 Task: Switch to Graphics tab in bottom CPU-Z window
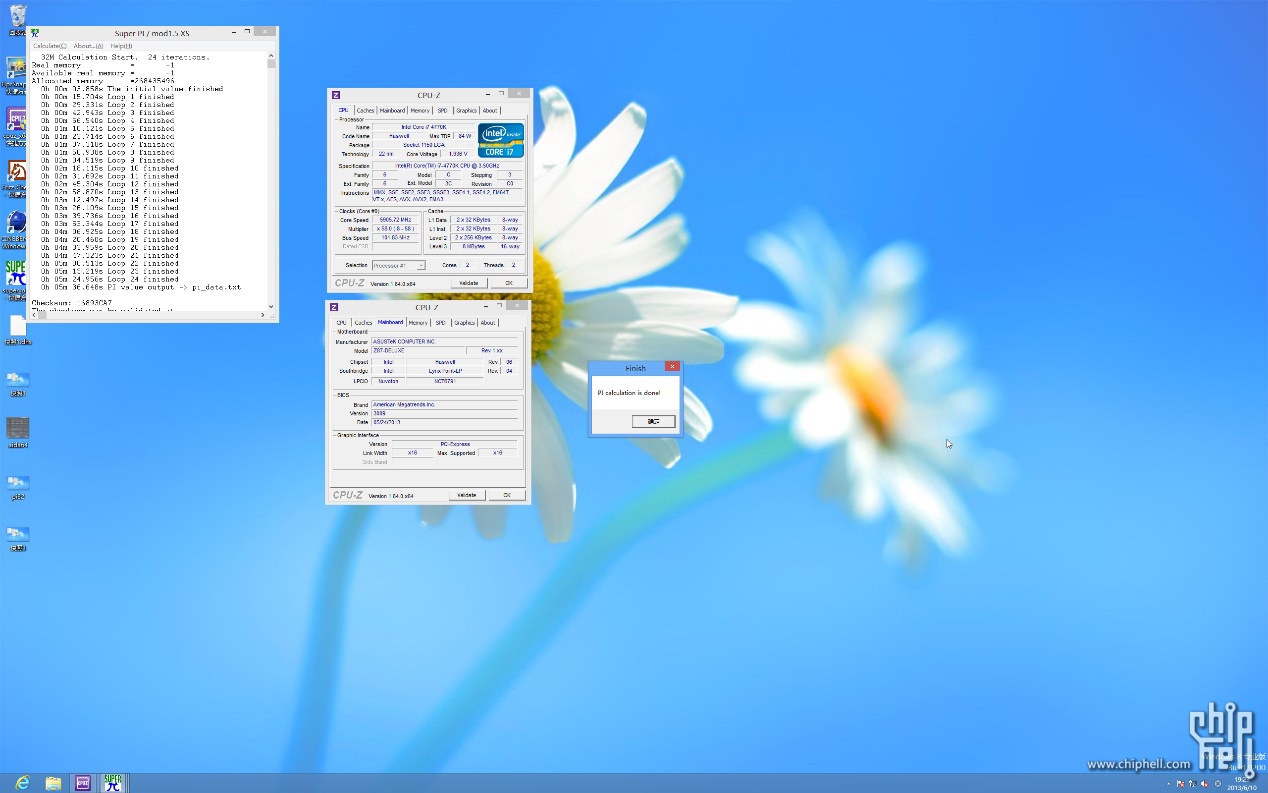tap(464, 323)
